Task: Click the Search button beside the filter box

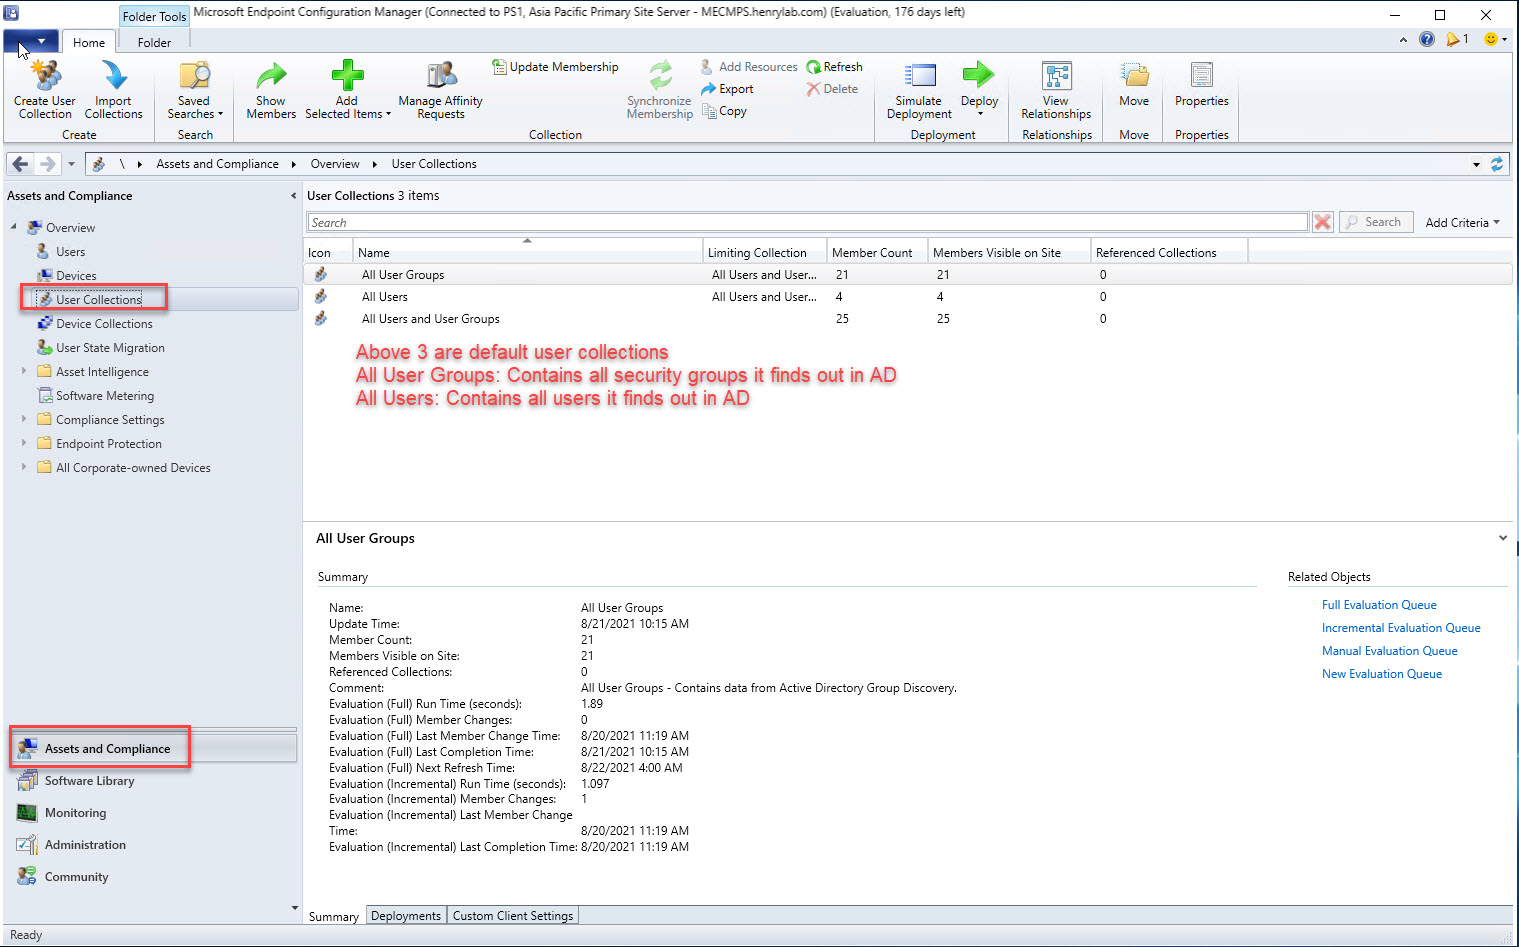Action: tap(1375, 222)
